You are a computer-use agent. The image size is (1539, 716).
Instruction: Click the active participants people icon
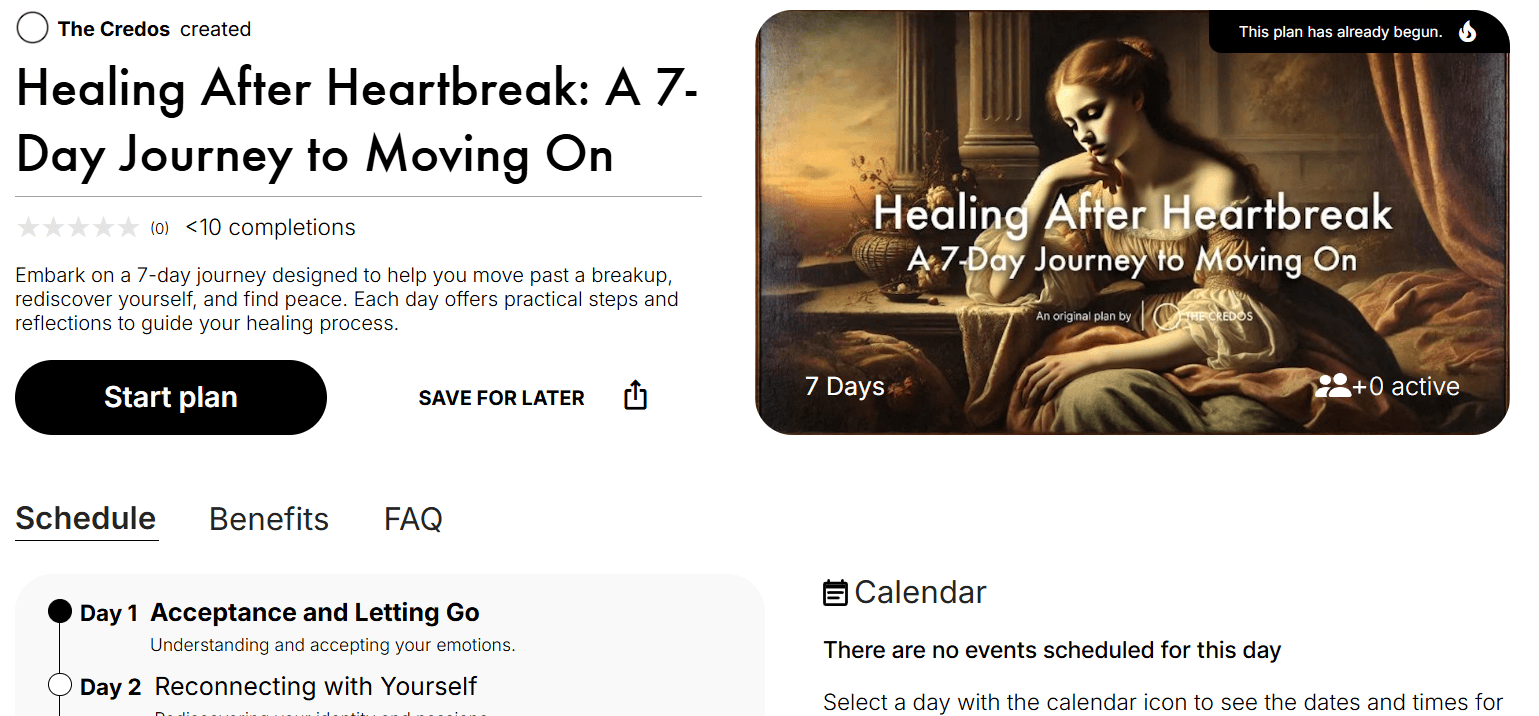(1333, 386)
